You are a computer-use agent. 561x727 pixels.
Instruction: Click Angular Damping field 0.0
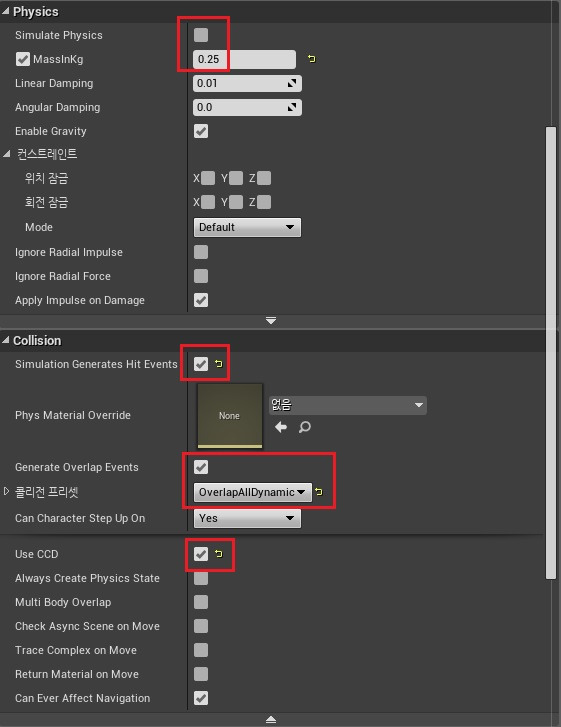coord(247,108)
